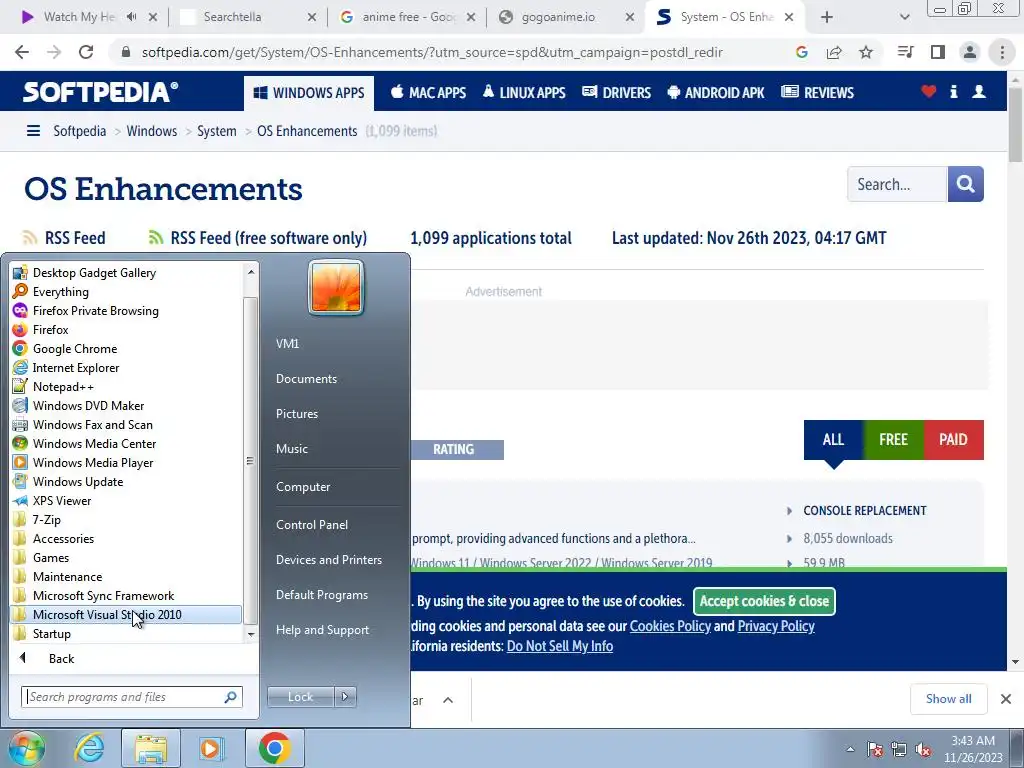
Task: Open the Cookies Policy link
Action: coord(670,626)
